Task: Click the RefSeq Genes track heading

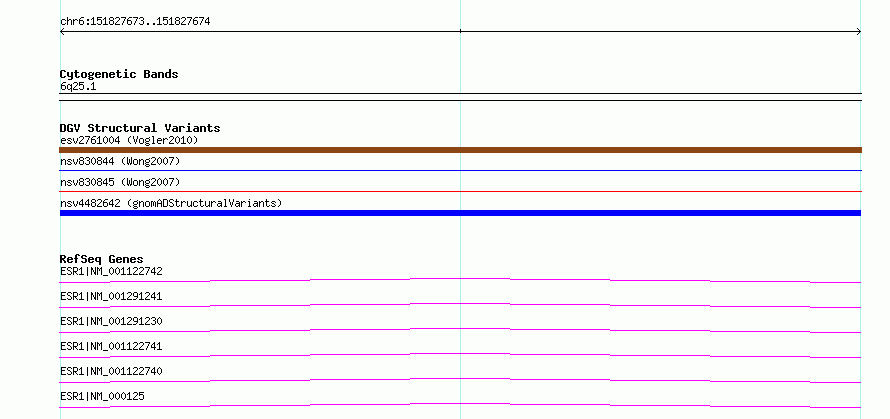Action: [x=102, y=259]
